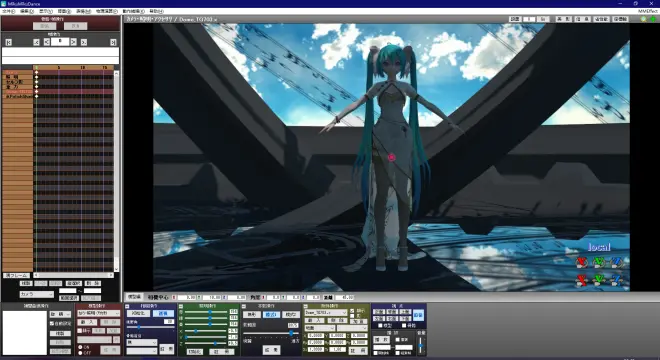The width and height of the screenshot is (660, 360).
Task: Click the timeline vertical scrollbar up arrow
Action: pos(116,73)
